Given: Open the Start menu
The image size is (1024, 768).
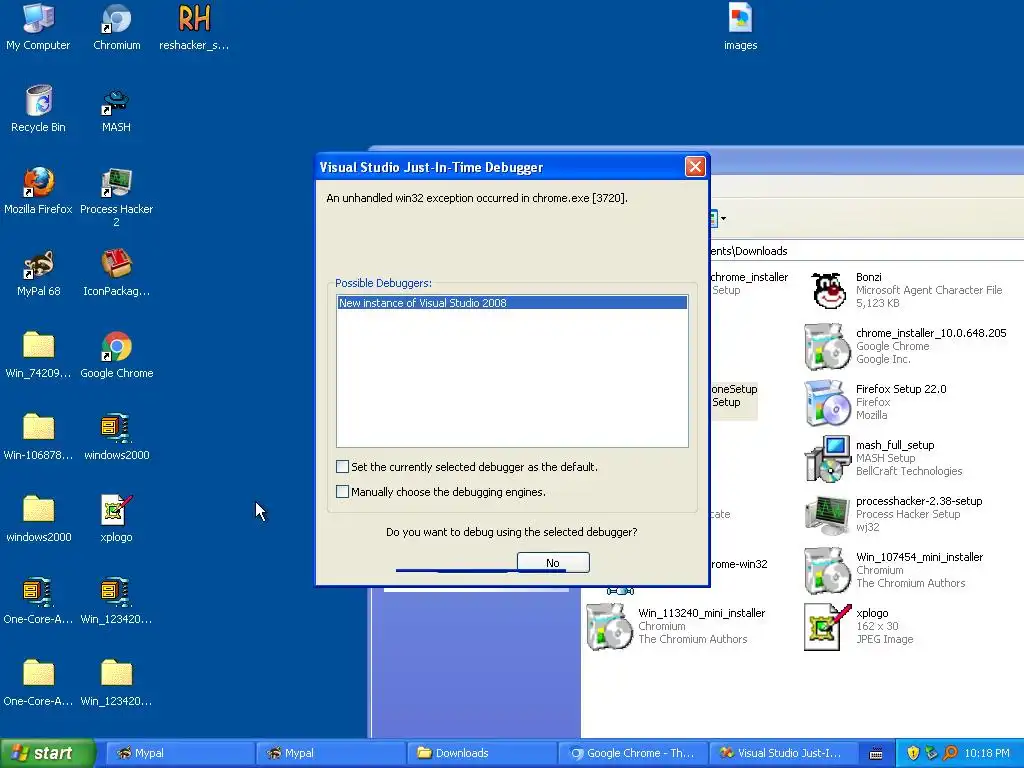Looking at the screenshot, I should pyautogui.click(x=47, y=753).
